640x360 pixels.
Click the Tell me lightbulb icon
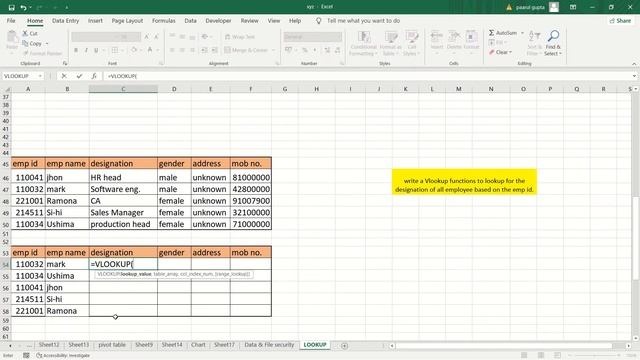pyautogui.click(x=319, y=20)
